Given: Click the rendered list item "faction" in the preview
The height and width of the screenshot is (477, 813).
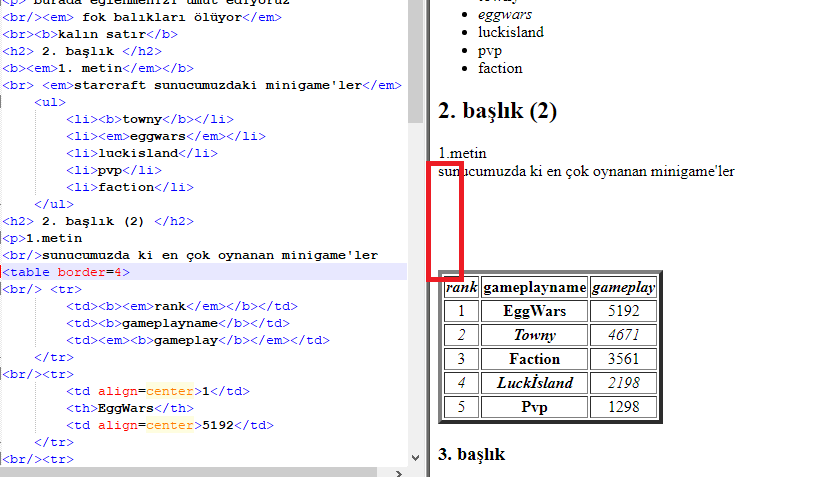Looking at the screenshot, I should (500, 68).
